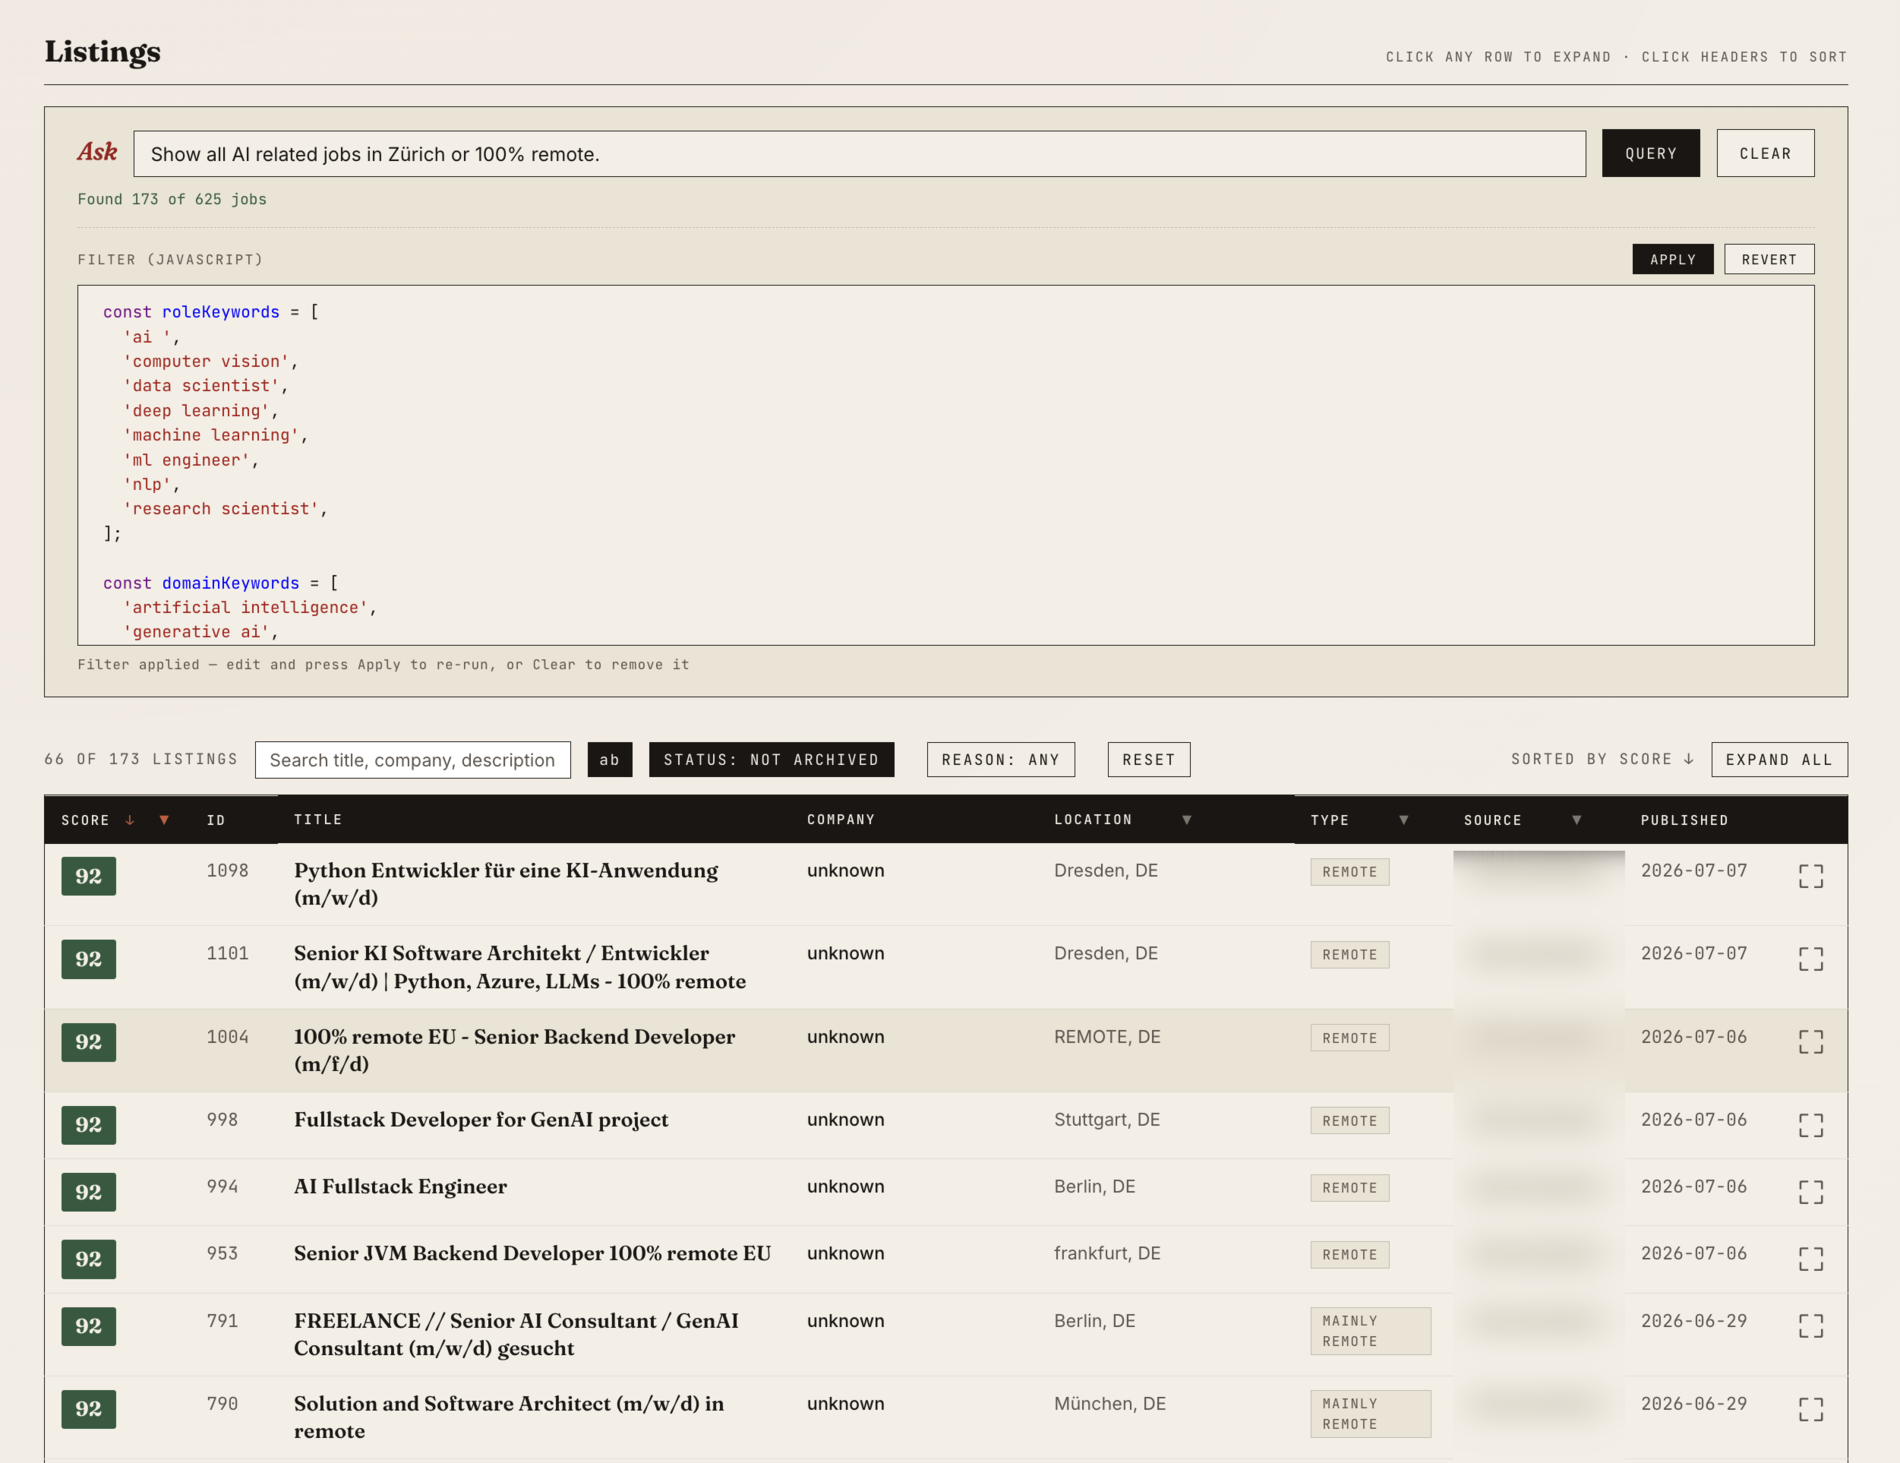Revert the JavaScript filter changes

pyautogui.click(x=1769, y=259)
